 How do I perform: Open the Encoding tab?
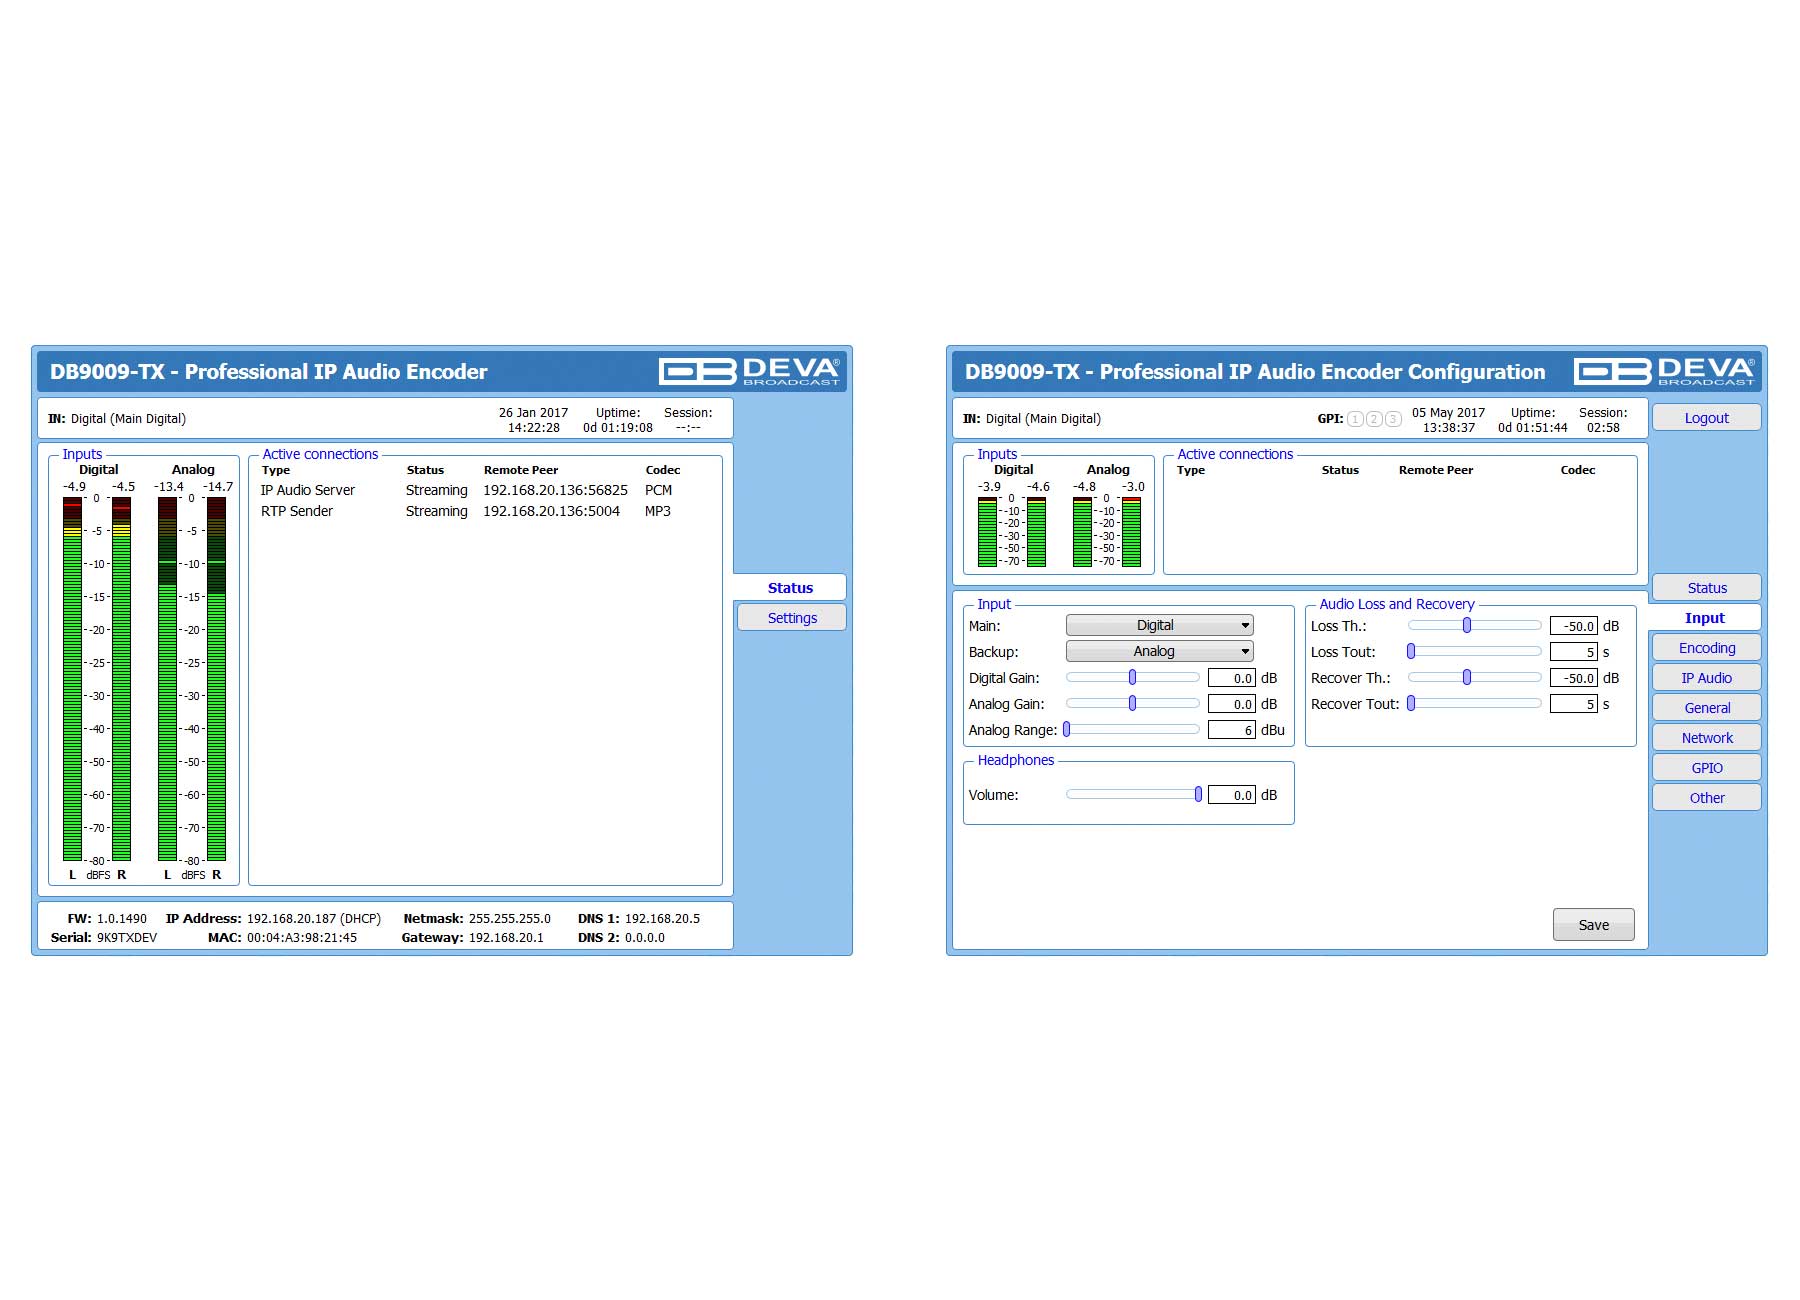pyautogui.click(x=1707, y=648)
